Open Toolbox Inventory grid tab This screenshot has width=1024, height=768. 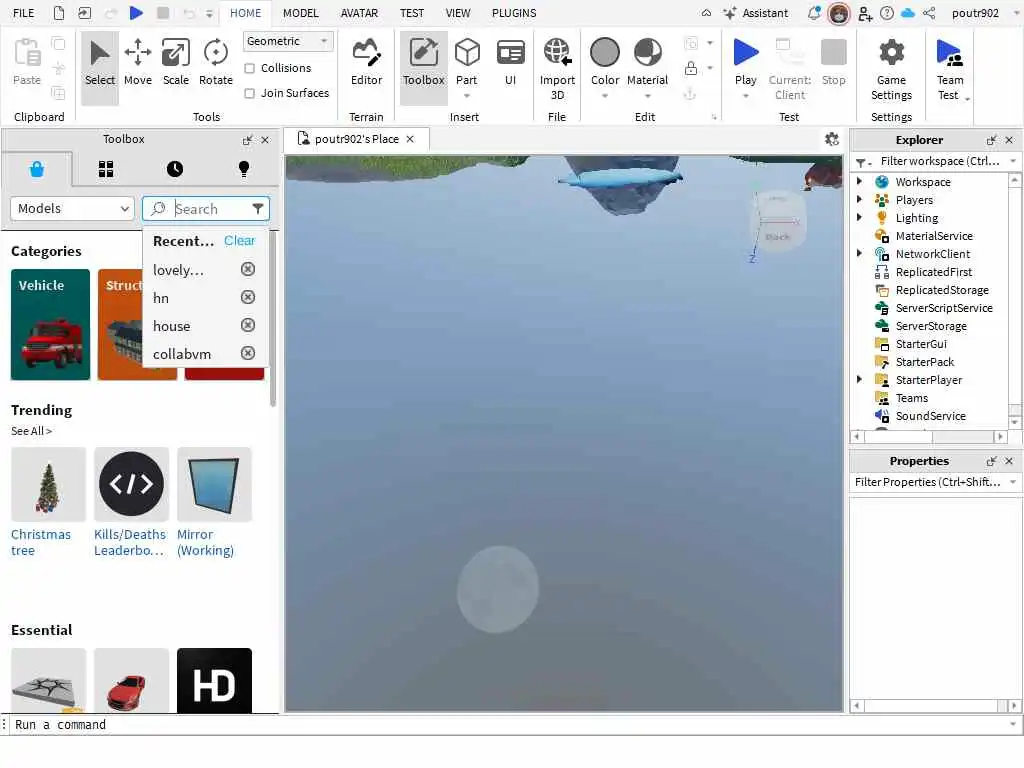(x=106, y=170)
